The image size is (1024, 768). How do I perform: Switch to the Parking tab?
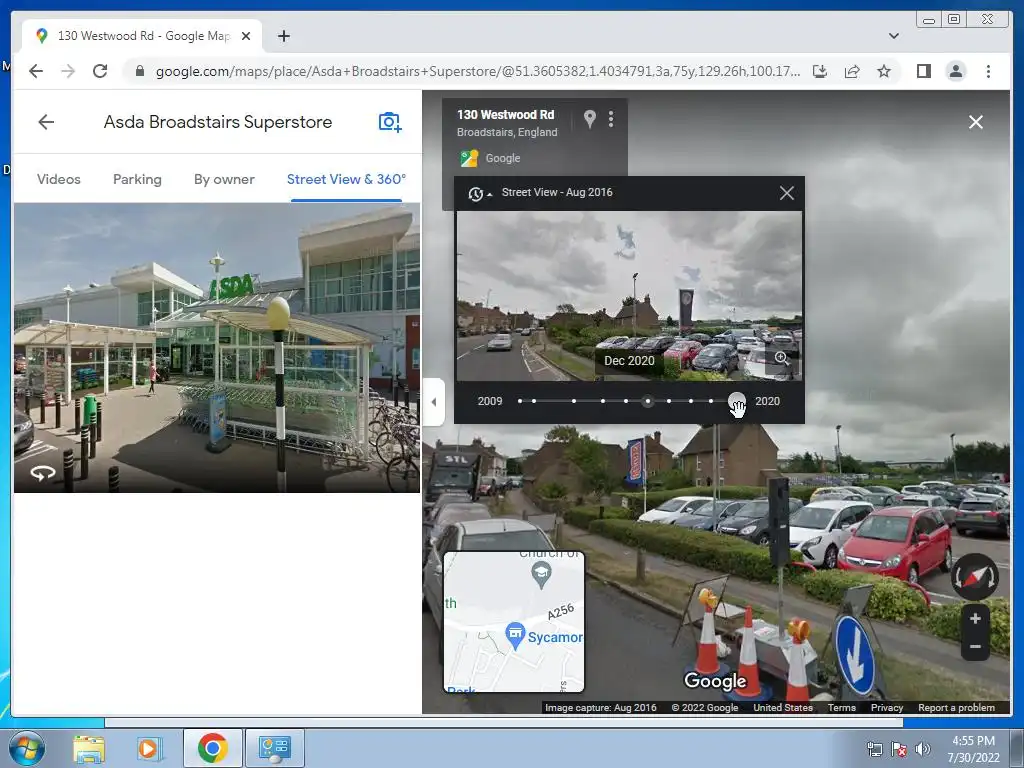coord(137,179)
